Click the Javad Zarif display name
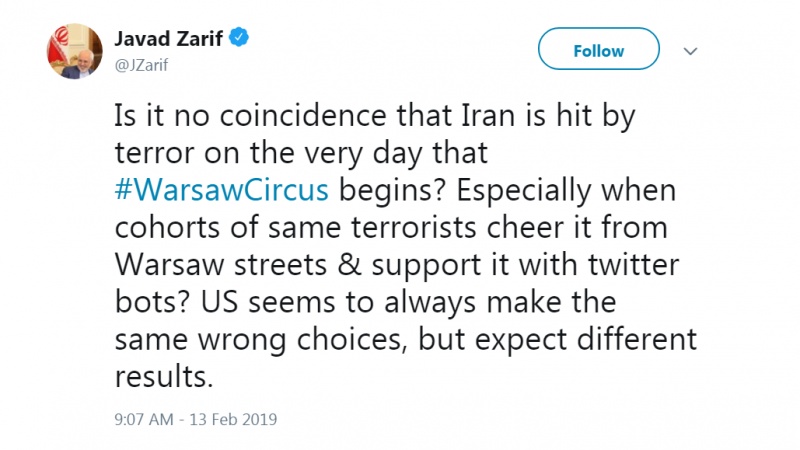The image size is (800, 450). pos(170,39)
